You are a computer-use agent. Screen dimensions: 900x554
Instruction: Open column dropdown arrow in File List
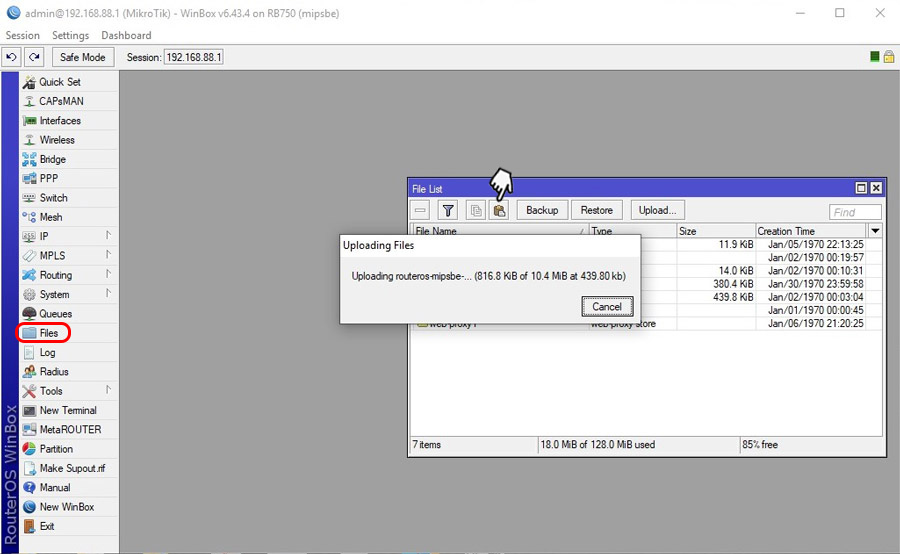[875, 231]
